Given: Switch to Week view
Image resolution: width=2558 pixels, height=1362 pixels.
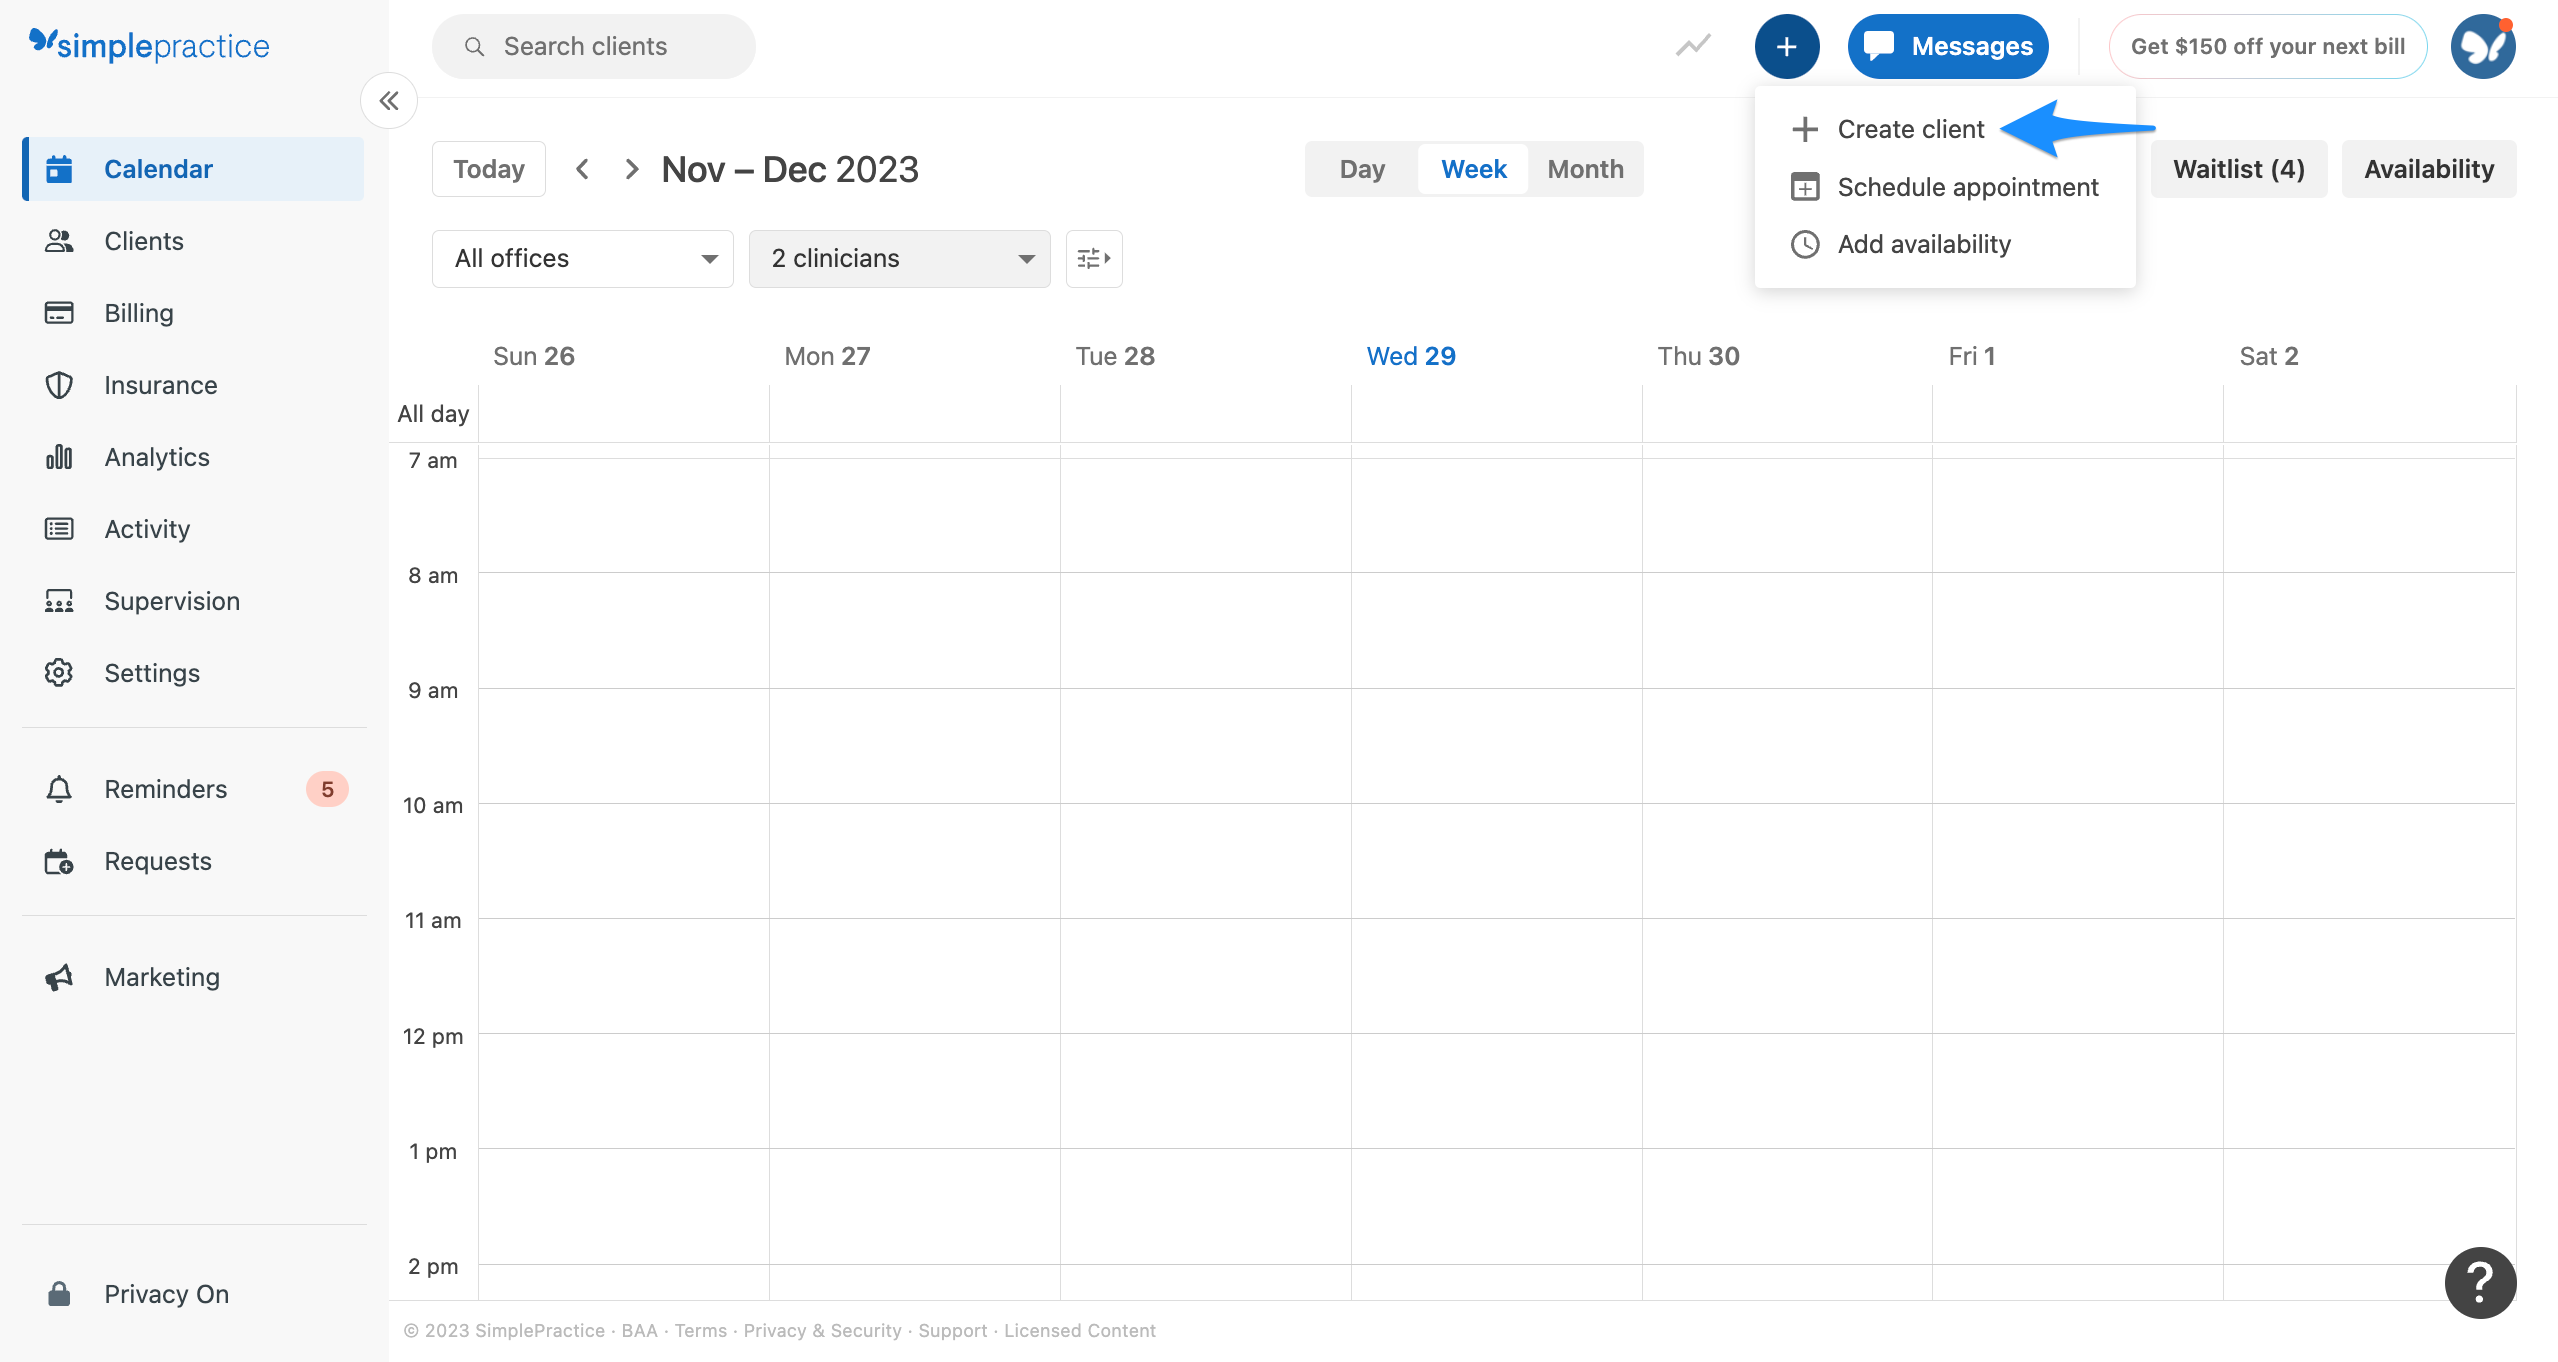Looking at the screenshot, I should [1473, 169].
